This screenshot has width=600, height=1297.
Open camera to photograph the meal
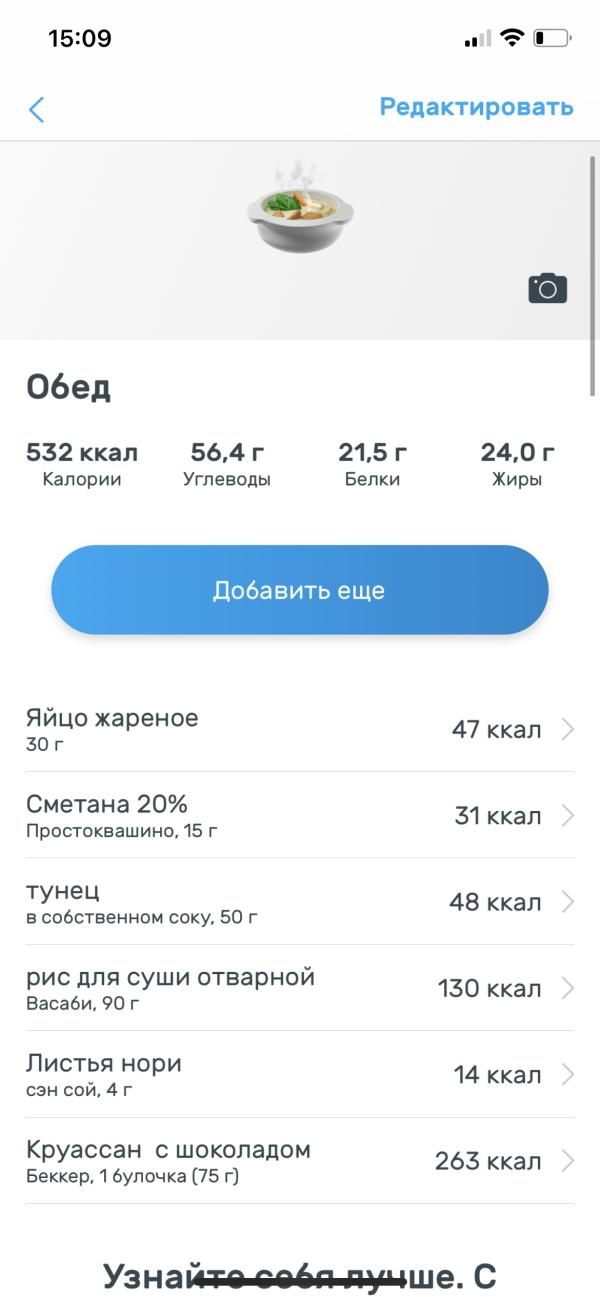[547, 288]
